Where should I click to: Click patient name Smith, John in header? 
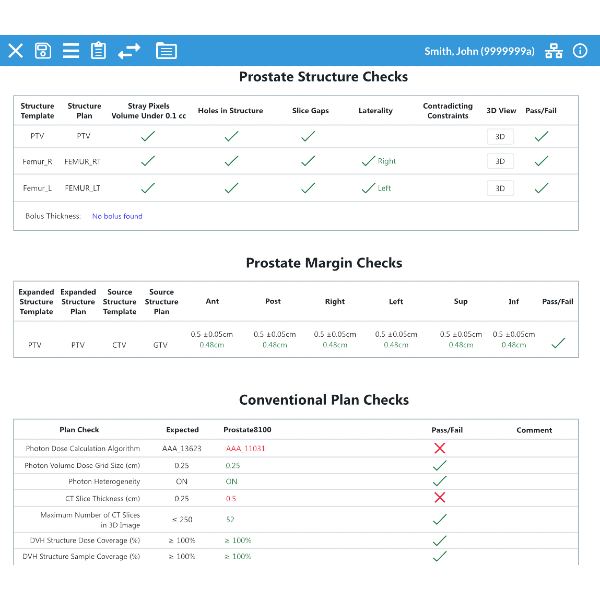click(479, 51)
